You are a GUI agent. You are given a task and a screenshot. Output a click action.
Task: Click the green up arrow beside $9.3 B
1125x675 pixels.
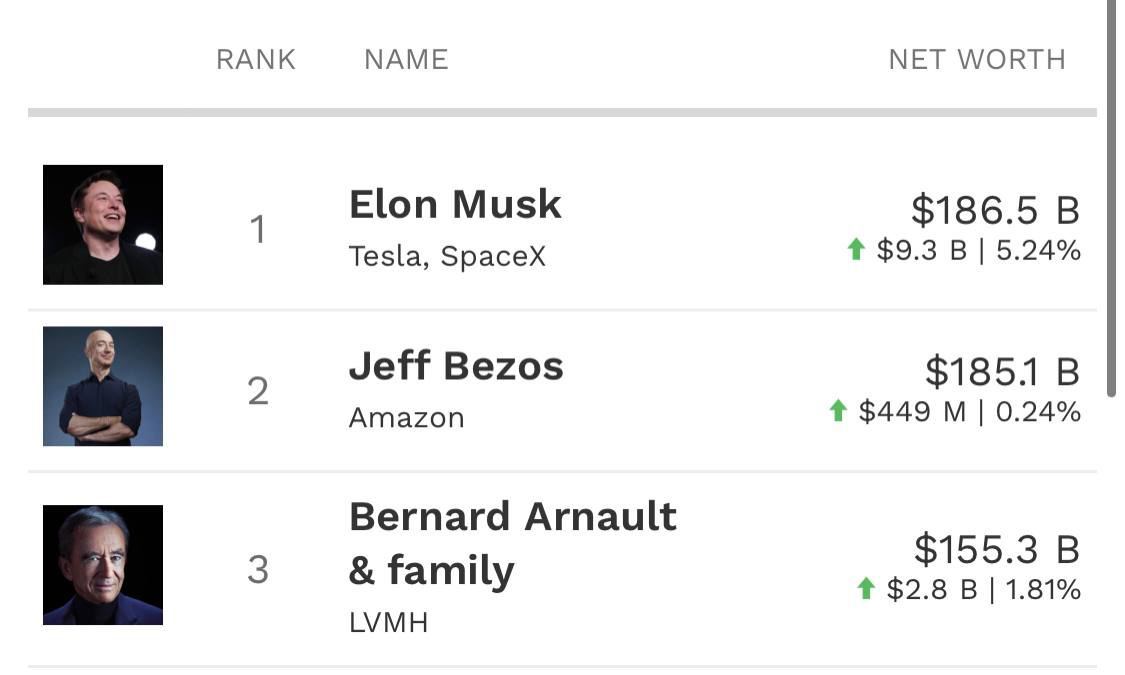855,249
